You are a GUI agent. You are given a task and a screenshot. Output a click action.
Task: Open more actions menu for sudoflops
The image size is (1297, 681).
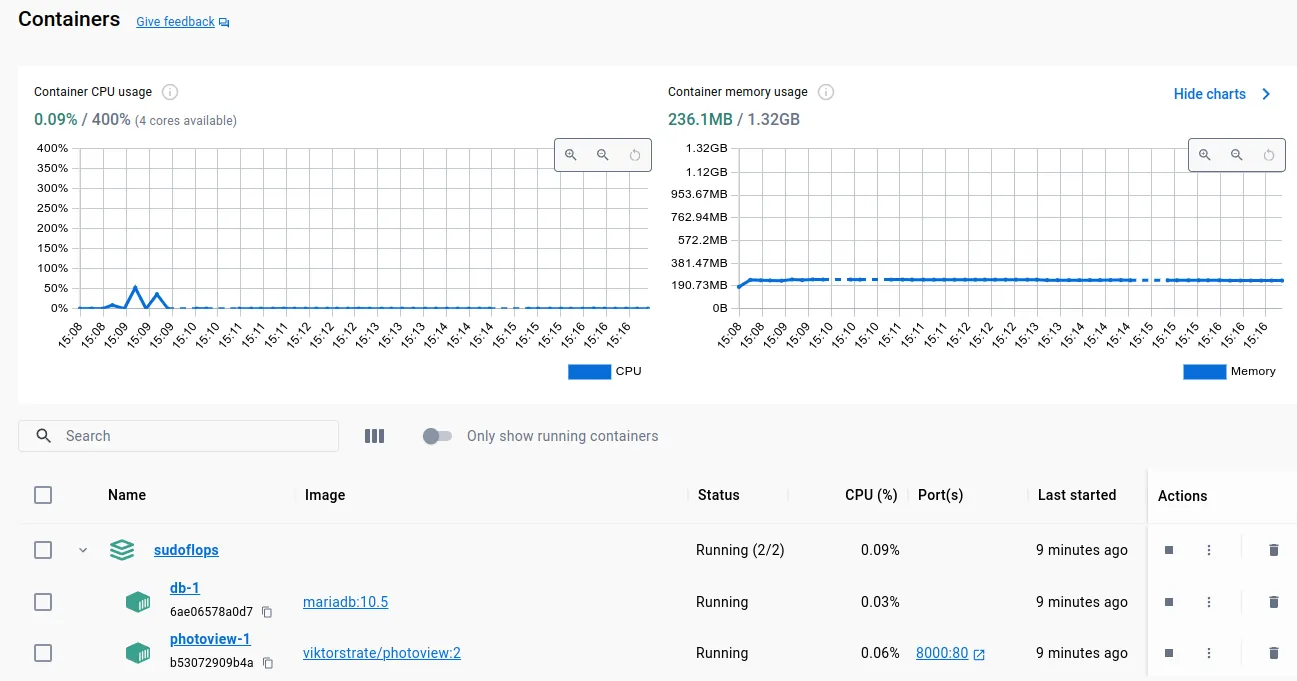click(1209, 550)
